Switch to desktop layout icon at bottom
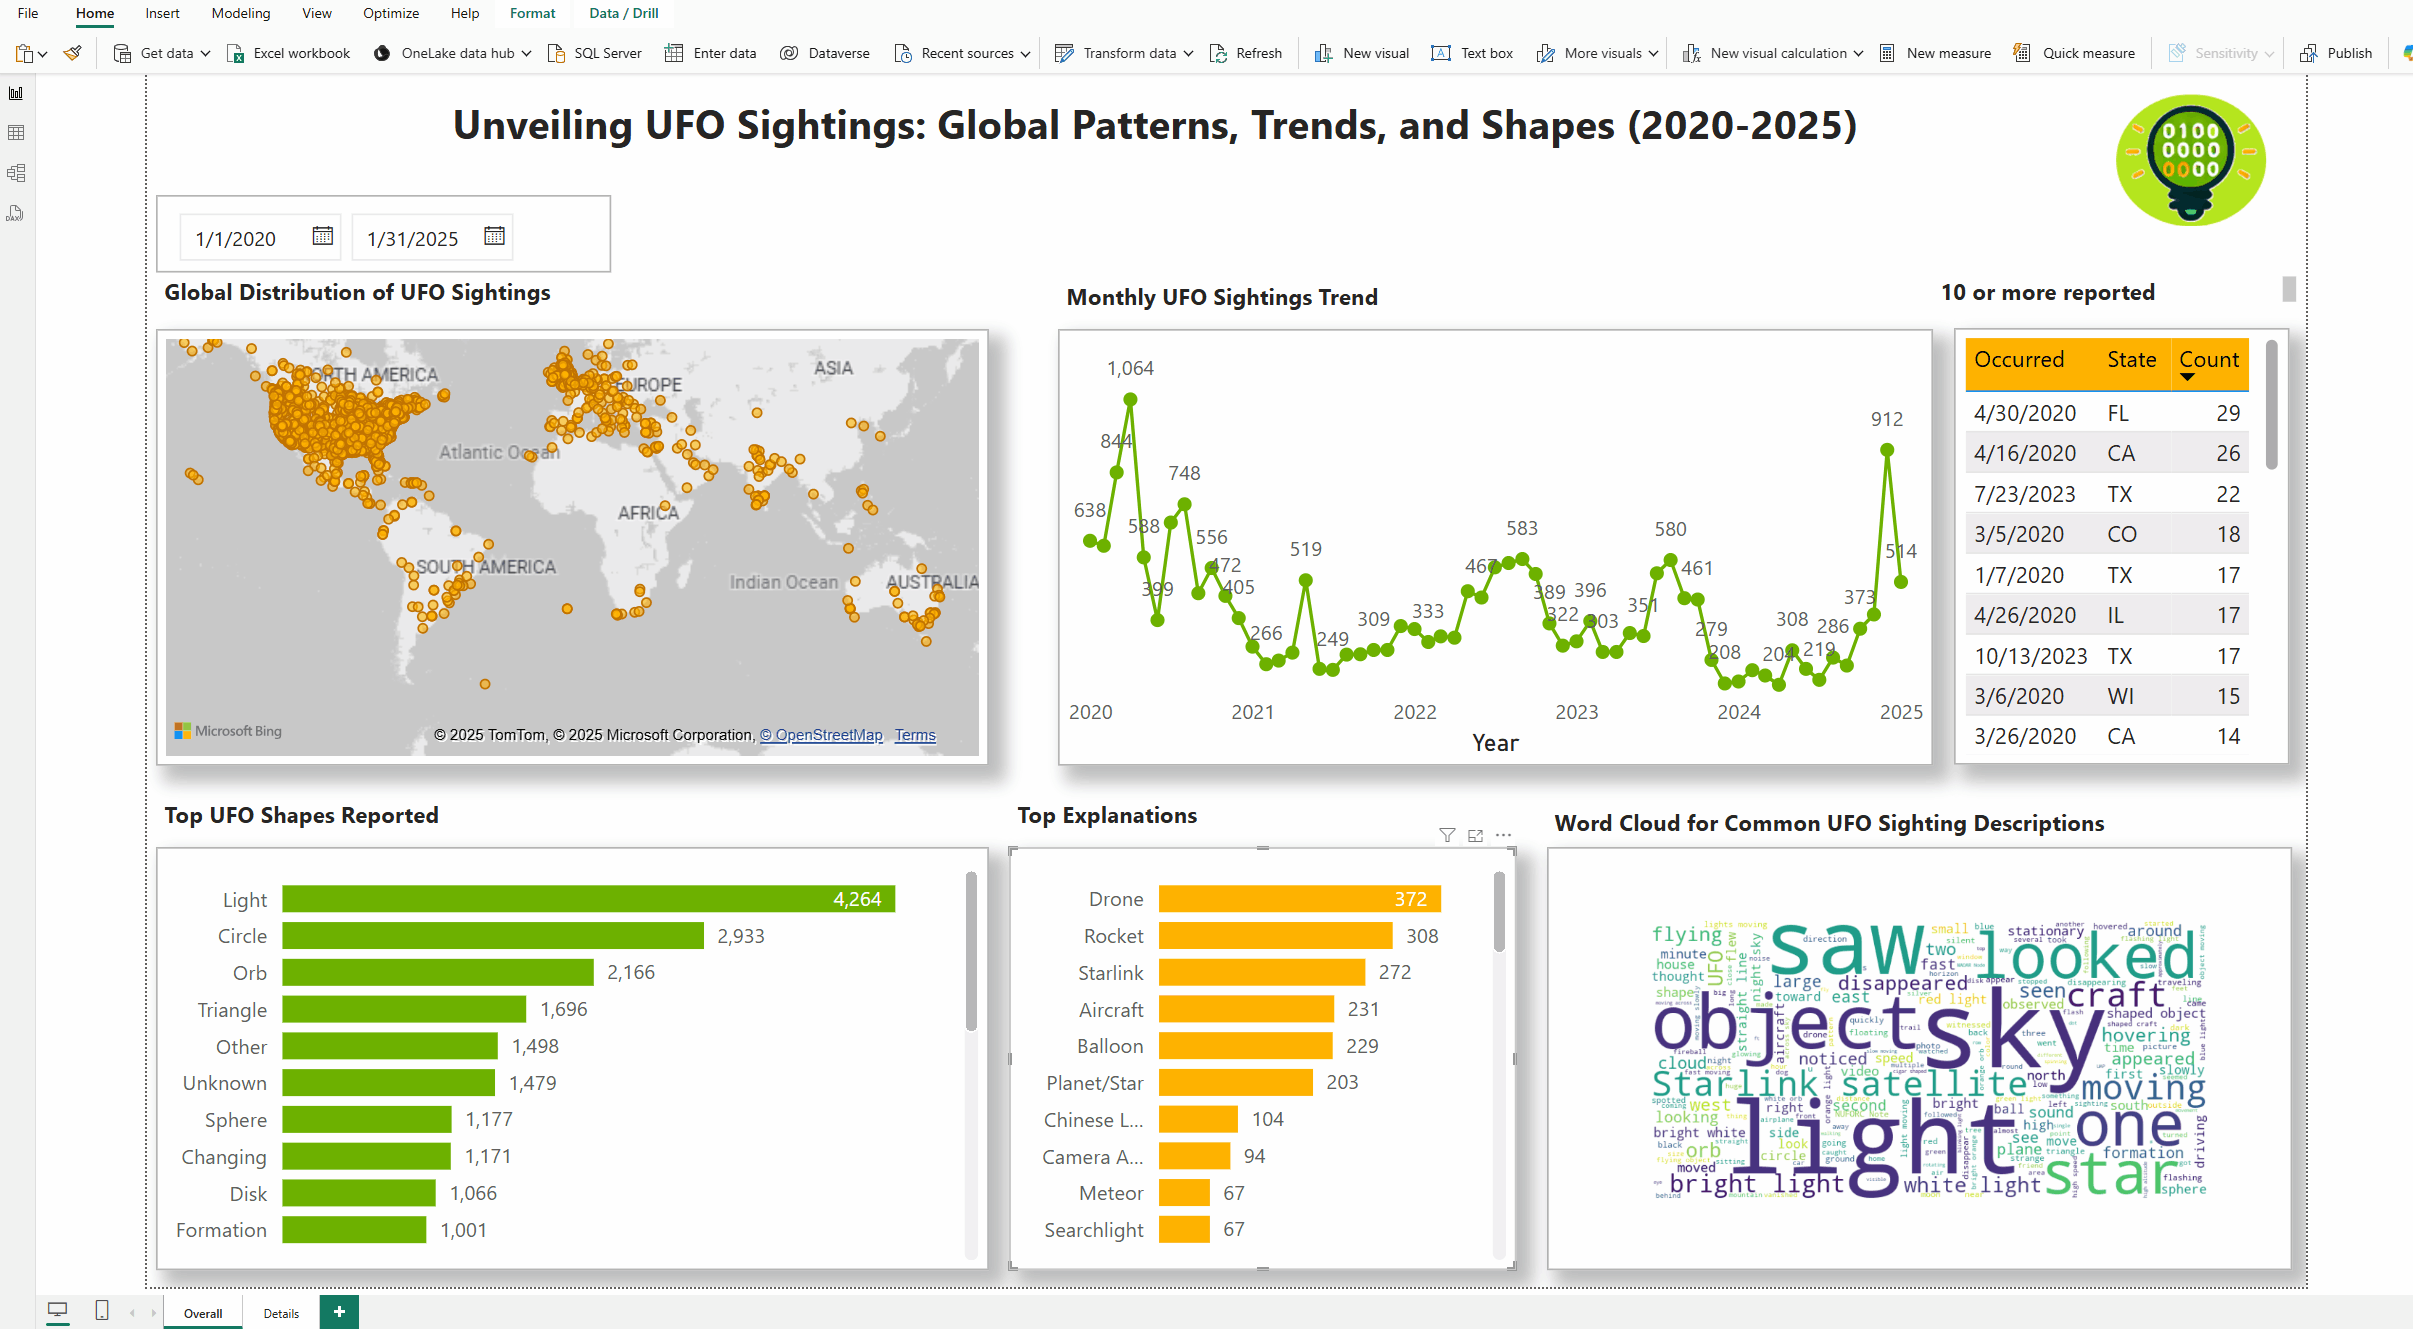The image size is (2413, 1329). click(58, 1311)
